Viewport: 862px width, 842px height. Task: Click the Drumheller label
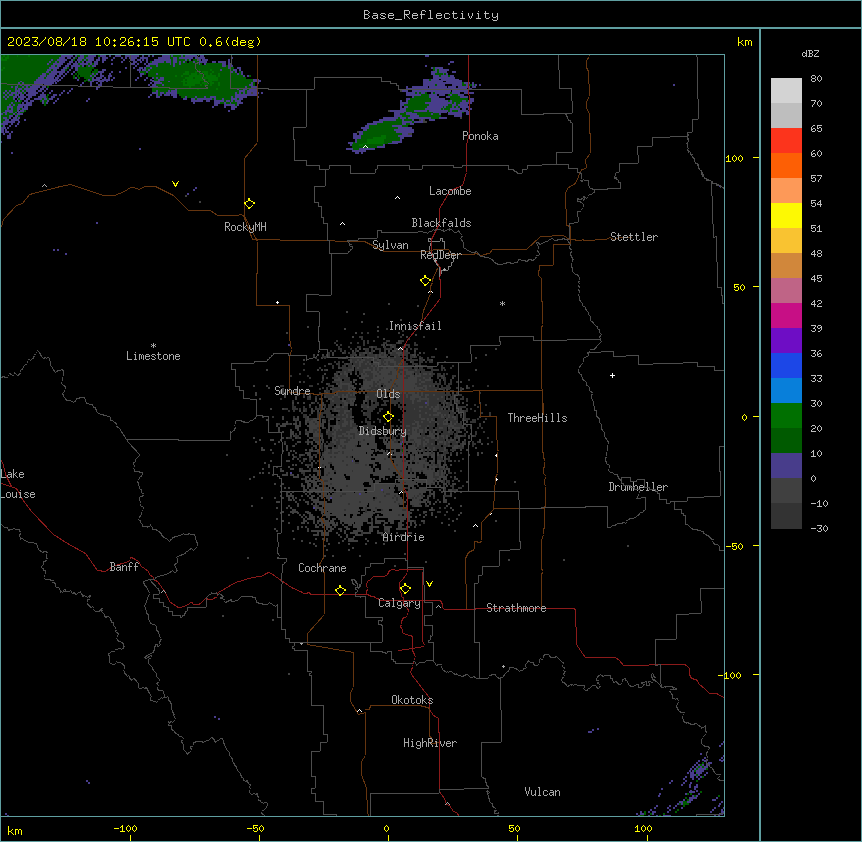point(638,487)
